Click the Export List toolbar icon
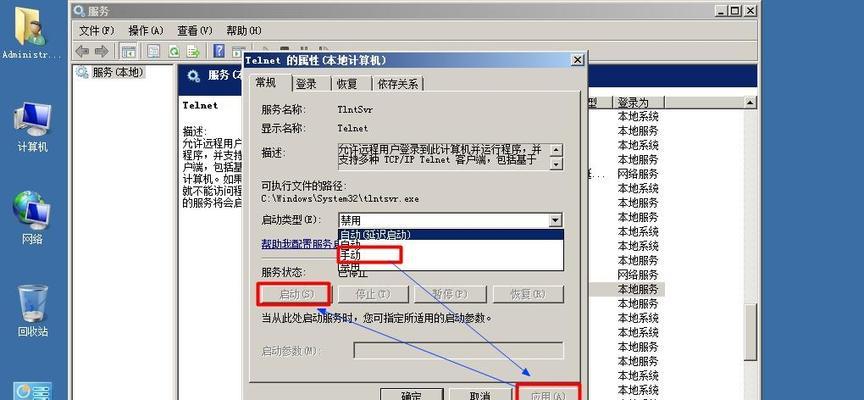This screenshot has height=400, width=864. tap(193, 51)
